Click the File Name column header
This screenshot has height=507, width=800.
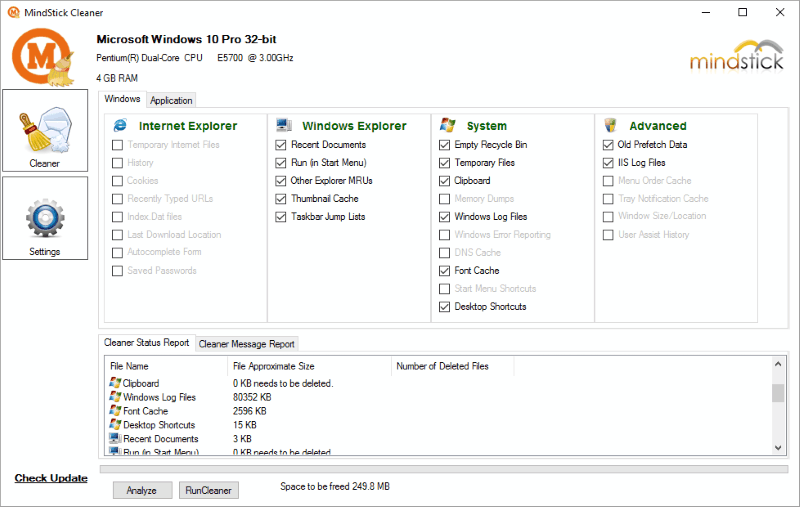coord(166,366)
